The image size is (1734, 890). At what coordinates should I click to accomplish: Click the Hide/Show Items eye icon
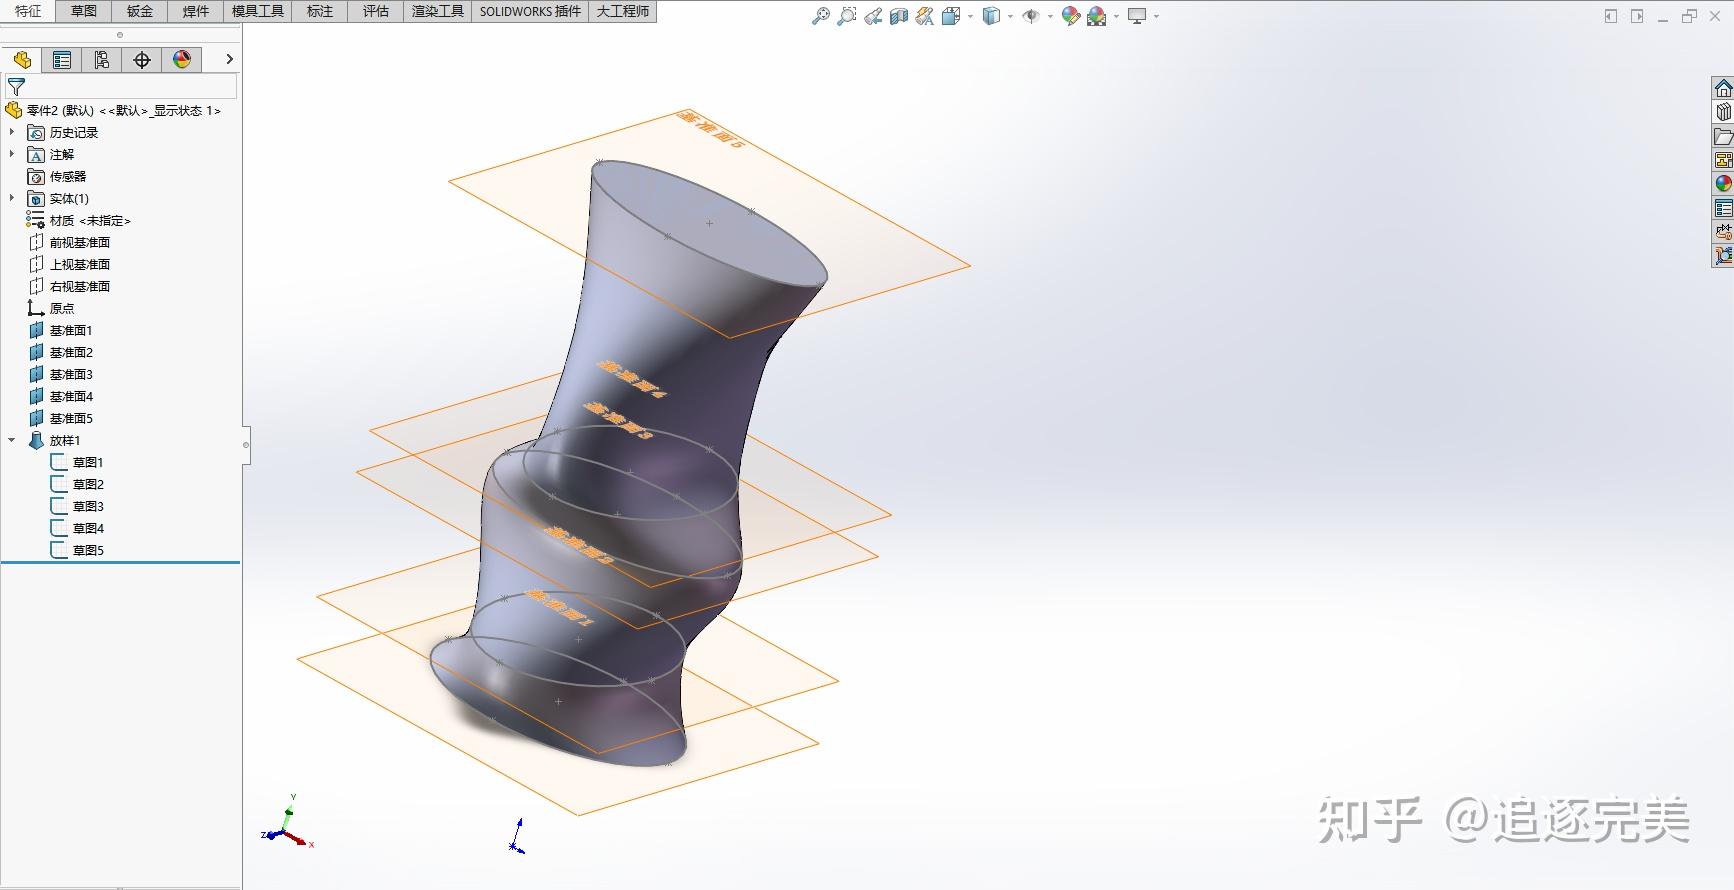tap(1031, 16)
